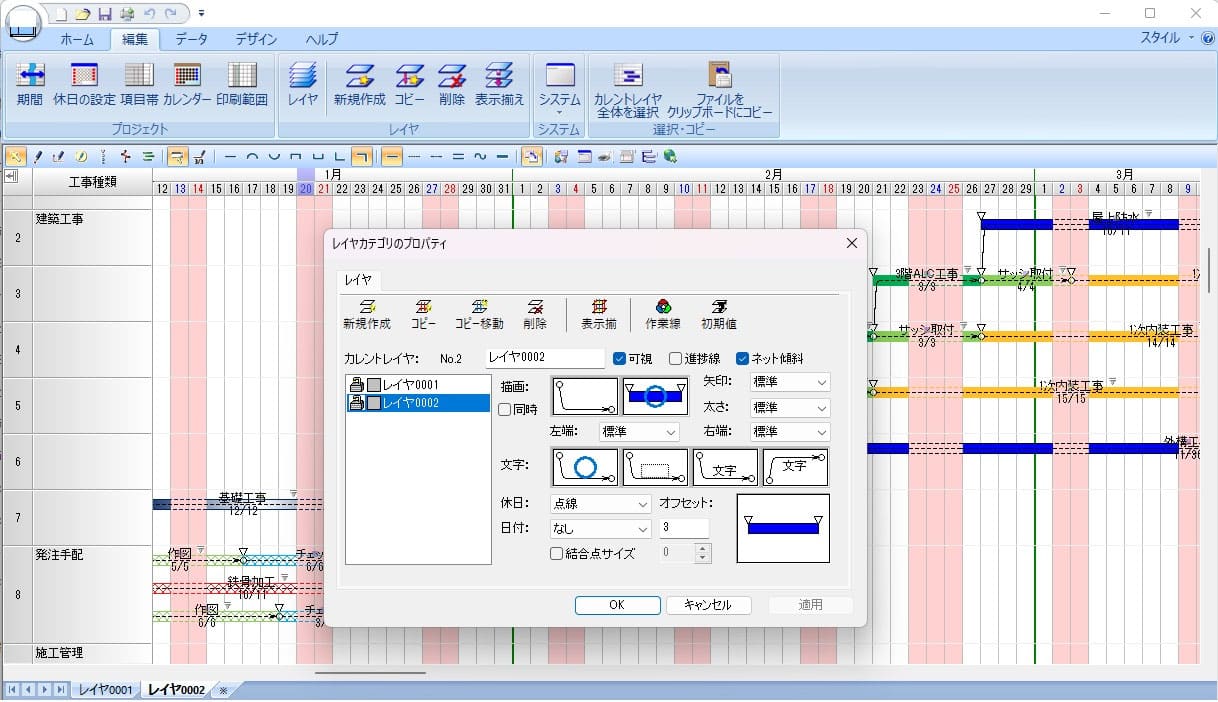1218x702 pixels.
Task: Open the 休日 dropdown showing 点線
Action: 600,504
